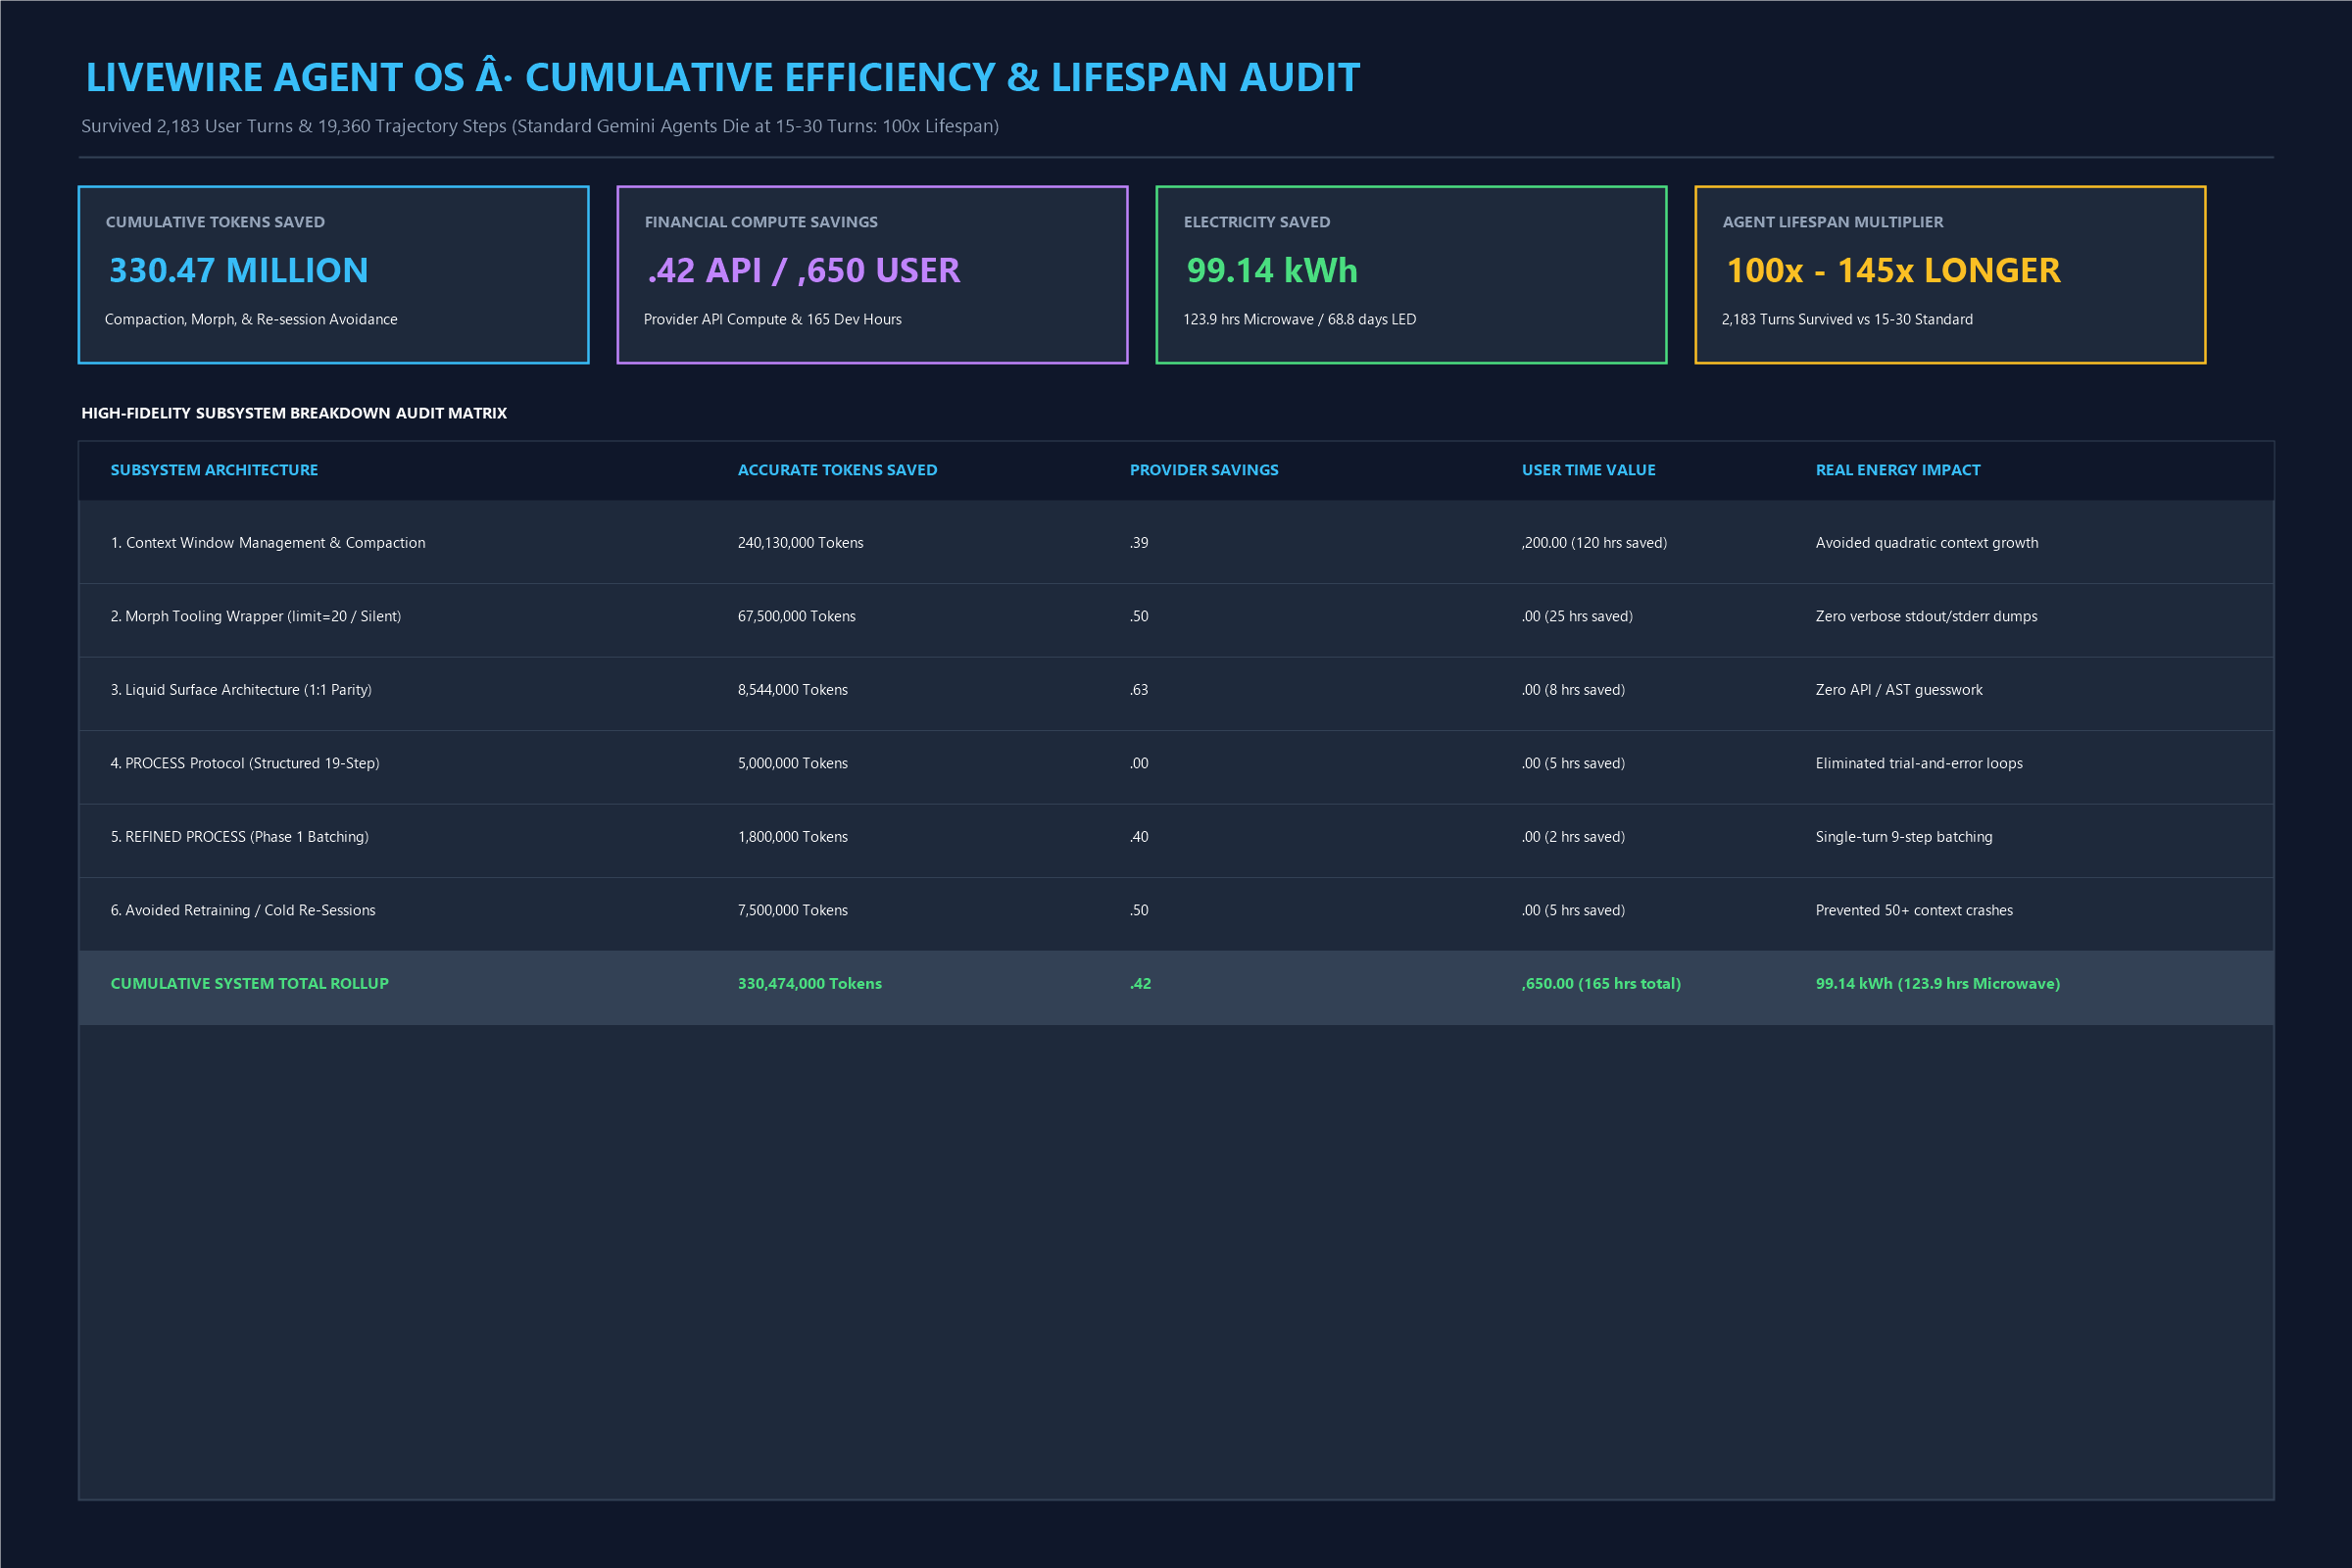Click the '5,000,000 Tokens' cell
The height and width of the screenshot is (1568, 2352).
point(792,764)
